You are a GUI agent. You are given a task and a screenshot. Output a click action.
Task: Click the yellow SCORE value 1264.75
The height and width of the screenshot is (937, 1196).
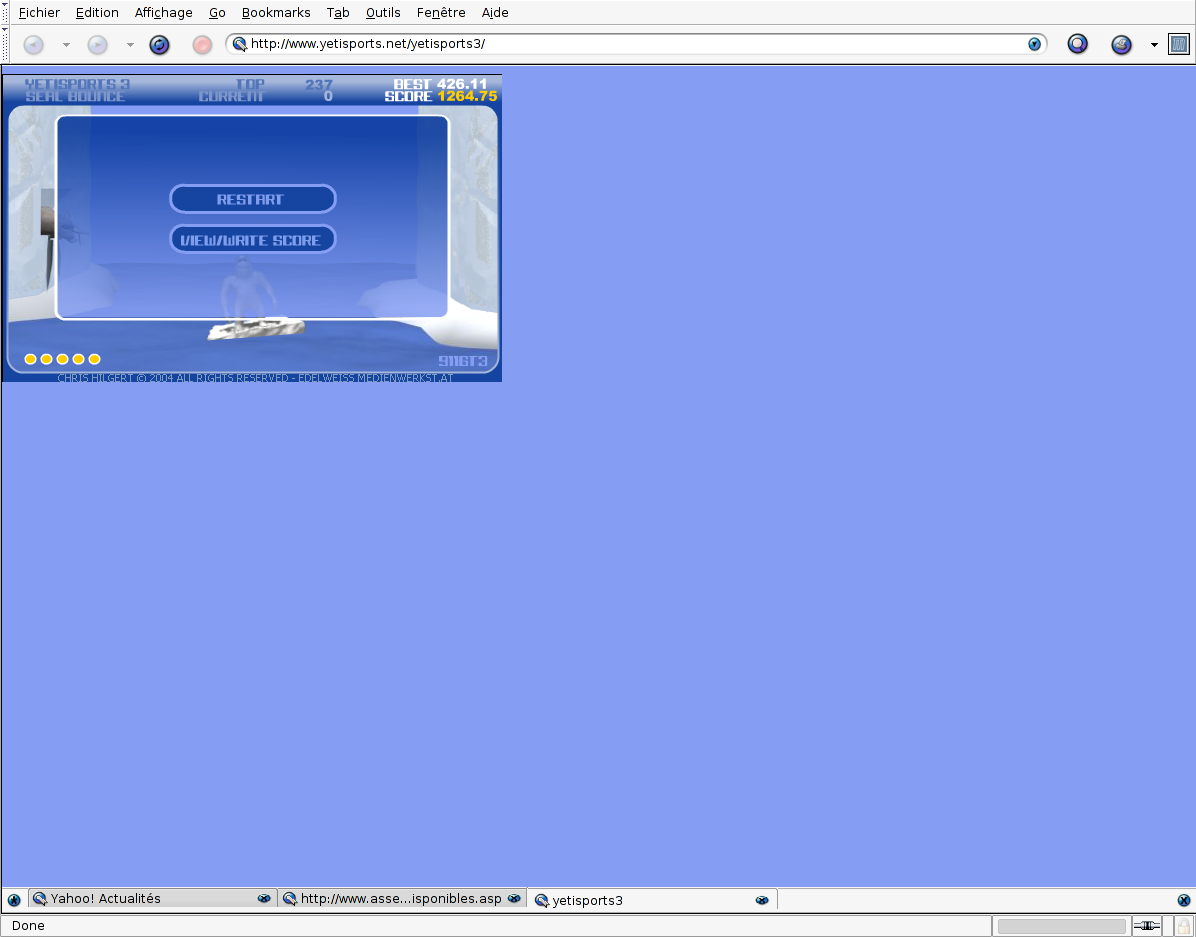[467, 96]
